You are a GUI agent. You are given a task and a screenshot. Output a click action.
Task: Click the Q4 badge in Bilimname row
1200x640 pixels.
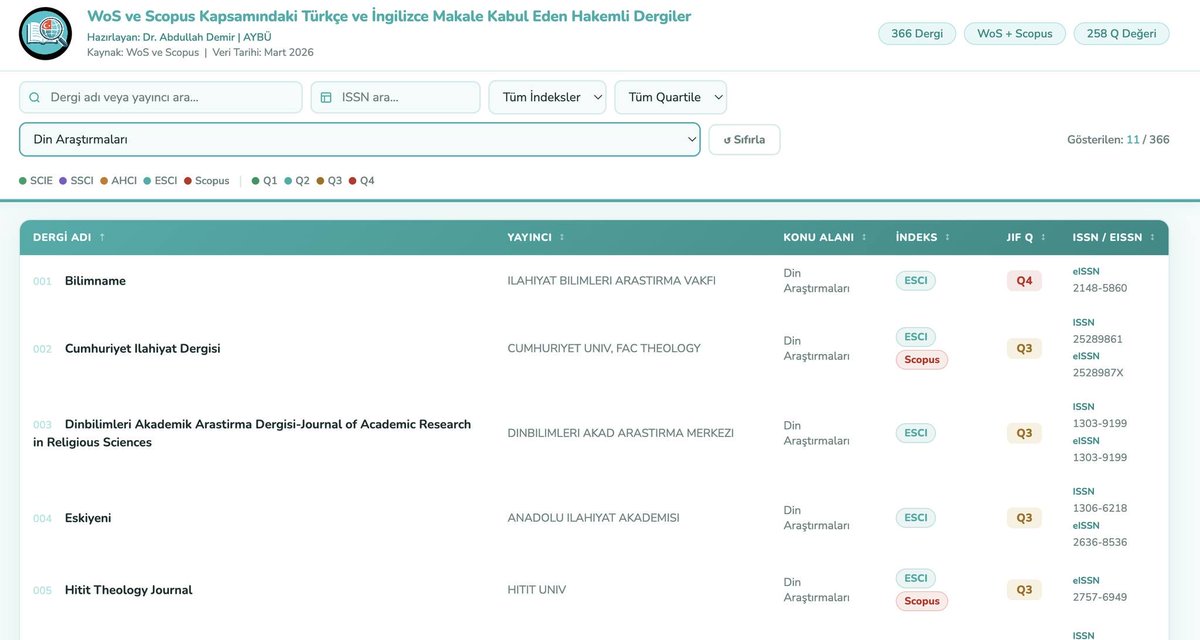(x=1024, y=281)
